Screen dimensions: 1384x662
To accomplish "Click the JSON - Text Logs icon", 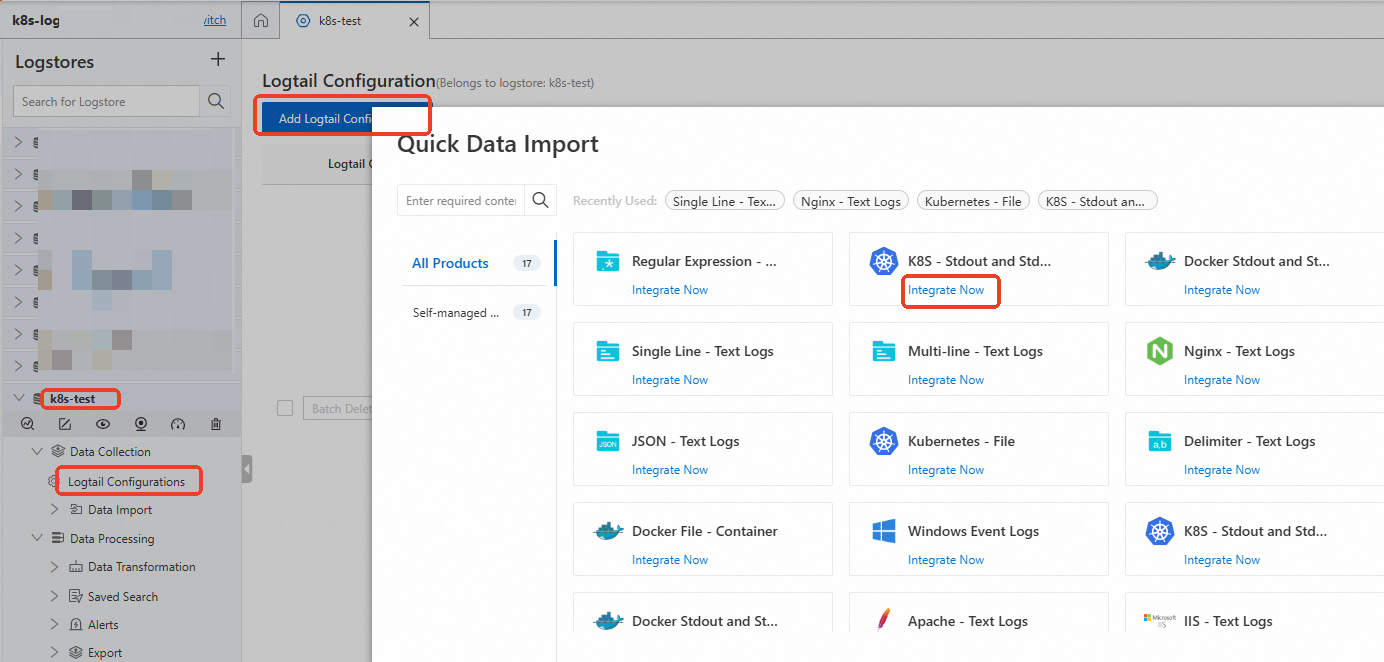I will click(x=608, y=442).
